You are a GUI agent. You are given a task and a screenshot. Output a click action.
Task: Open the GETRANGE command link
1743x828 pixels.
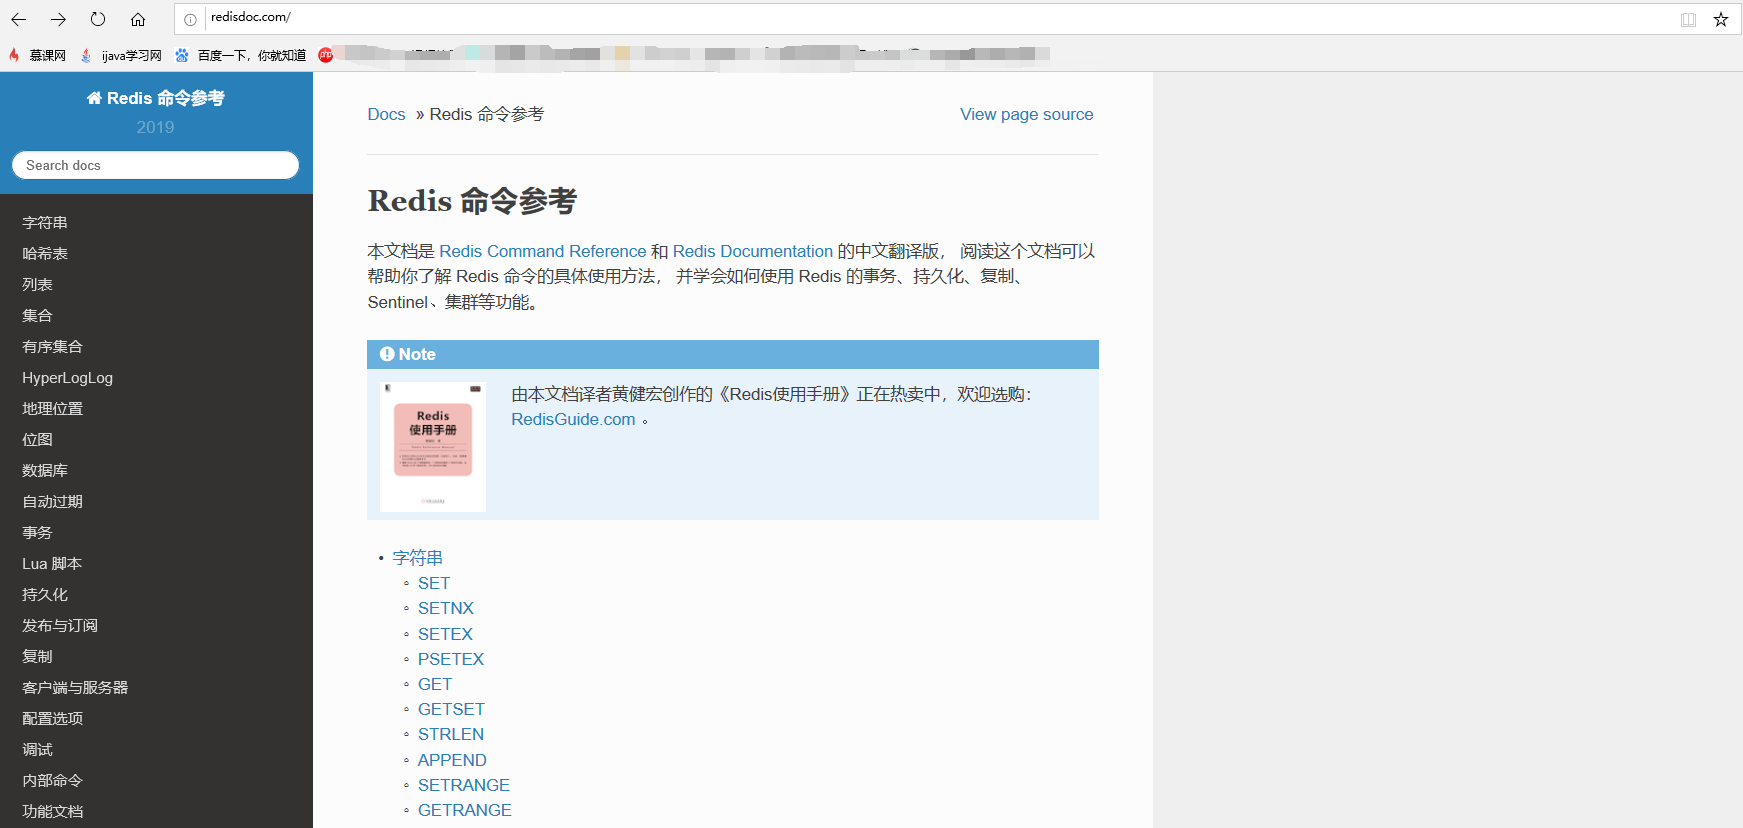point(465,810)
